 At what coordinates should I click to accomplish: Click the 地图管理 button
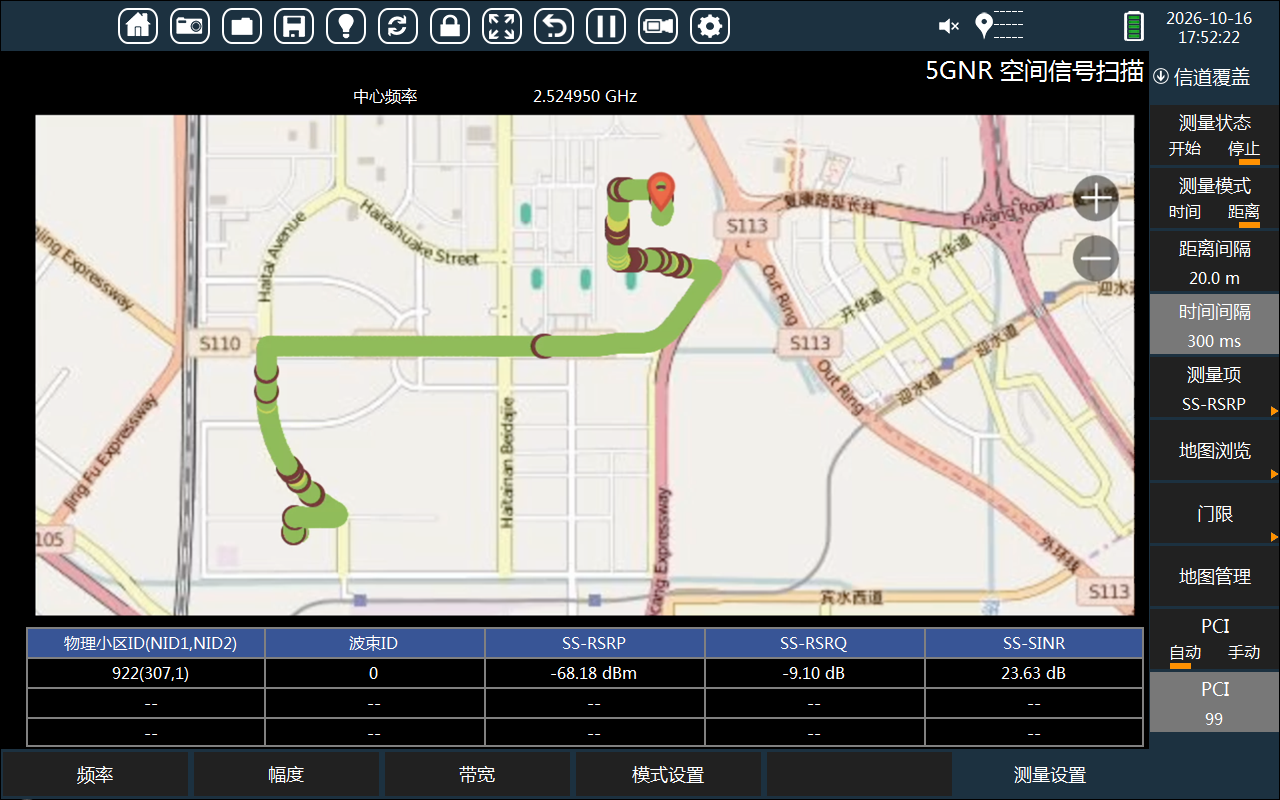(1215, 577)
